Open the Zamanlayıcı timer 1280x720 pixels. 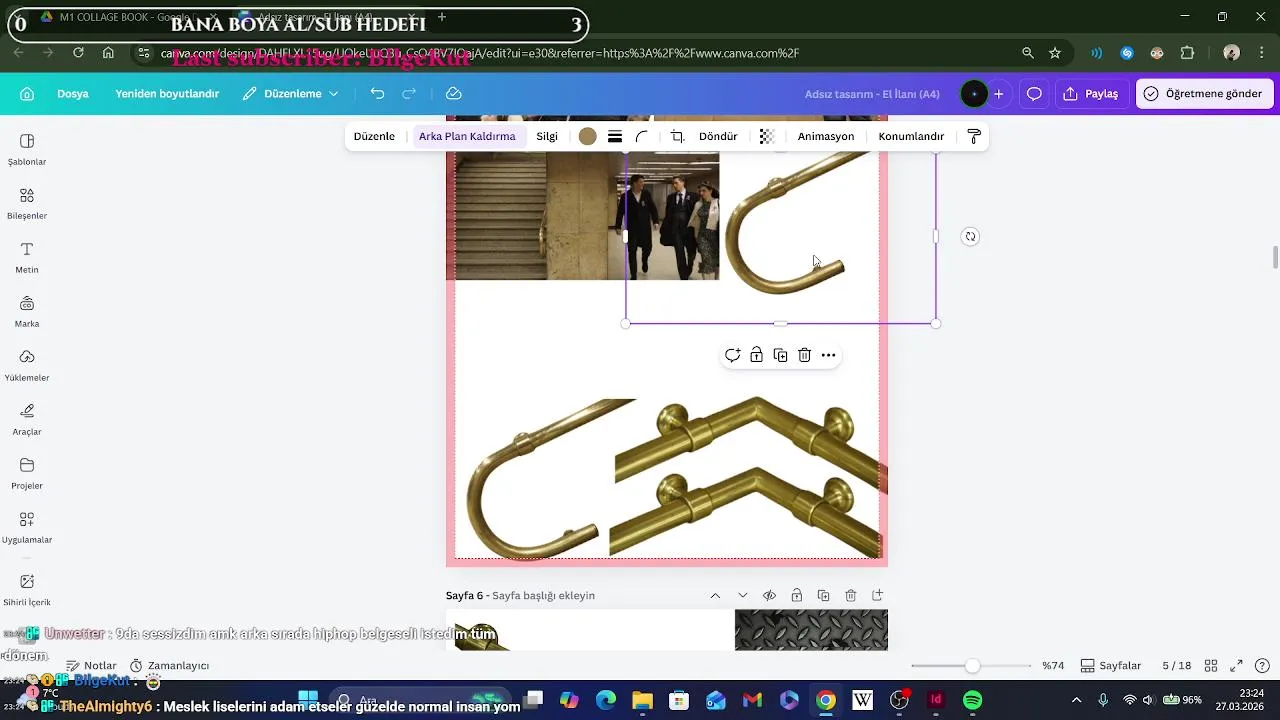(x=169, y=665)
